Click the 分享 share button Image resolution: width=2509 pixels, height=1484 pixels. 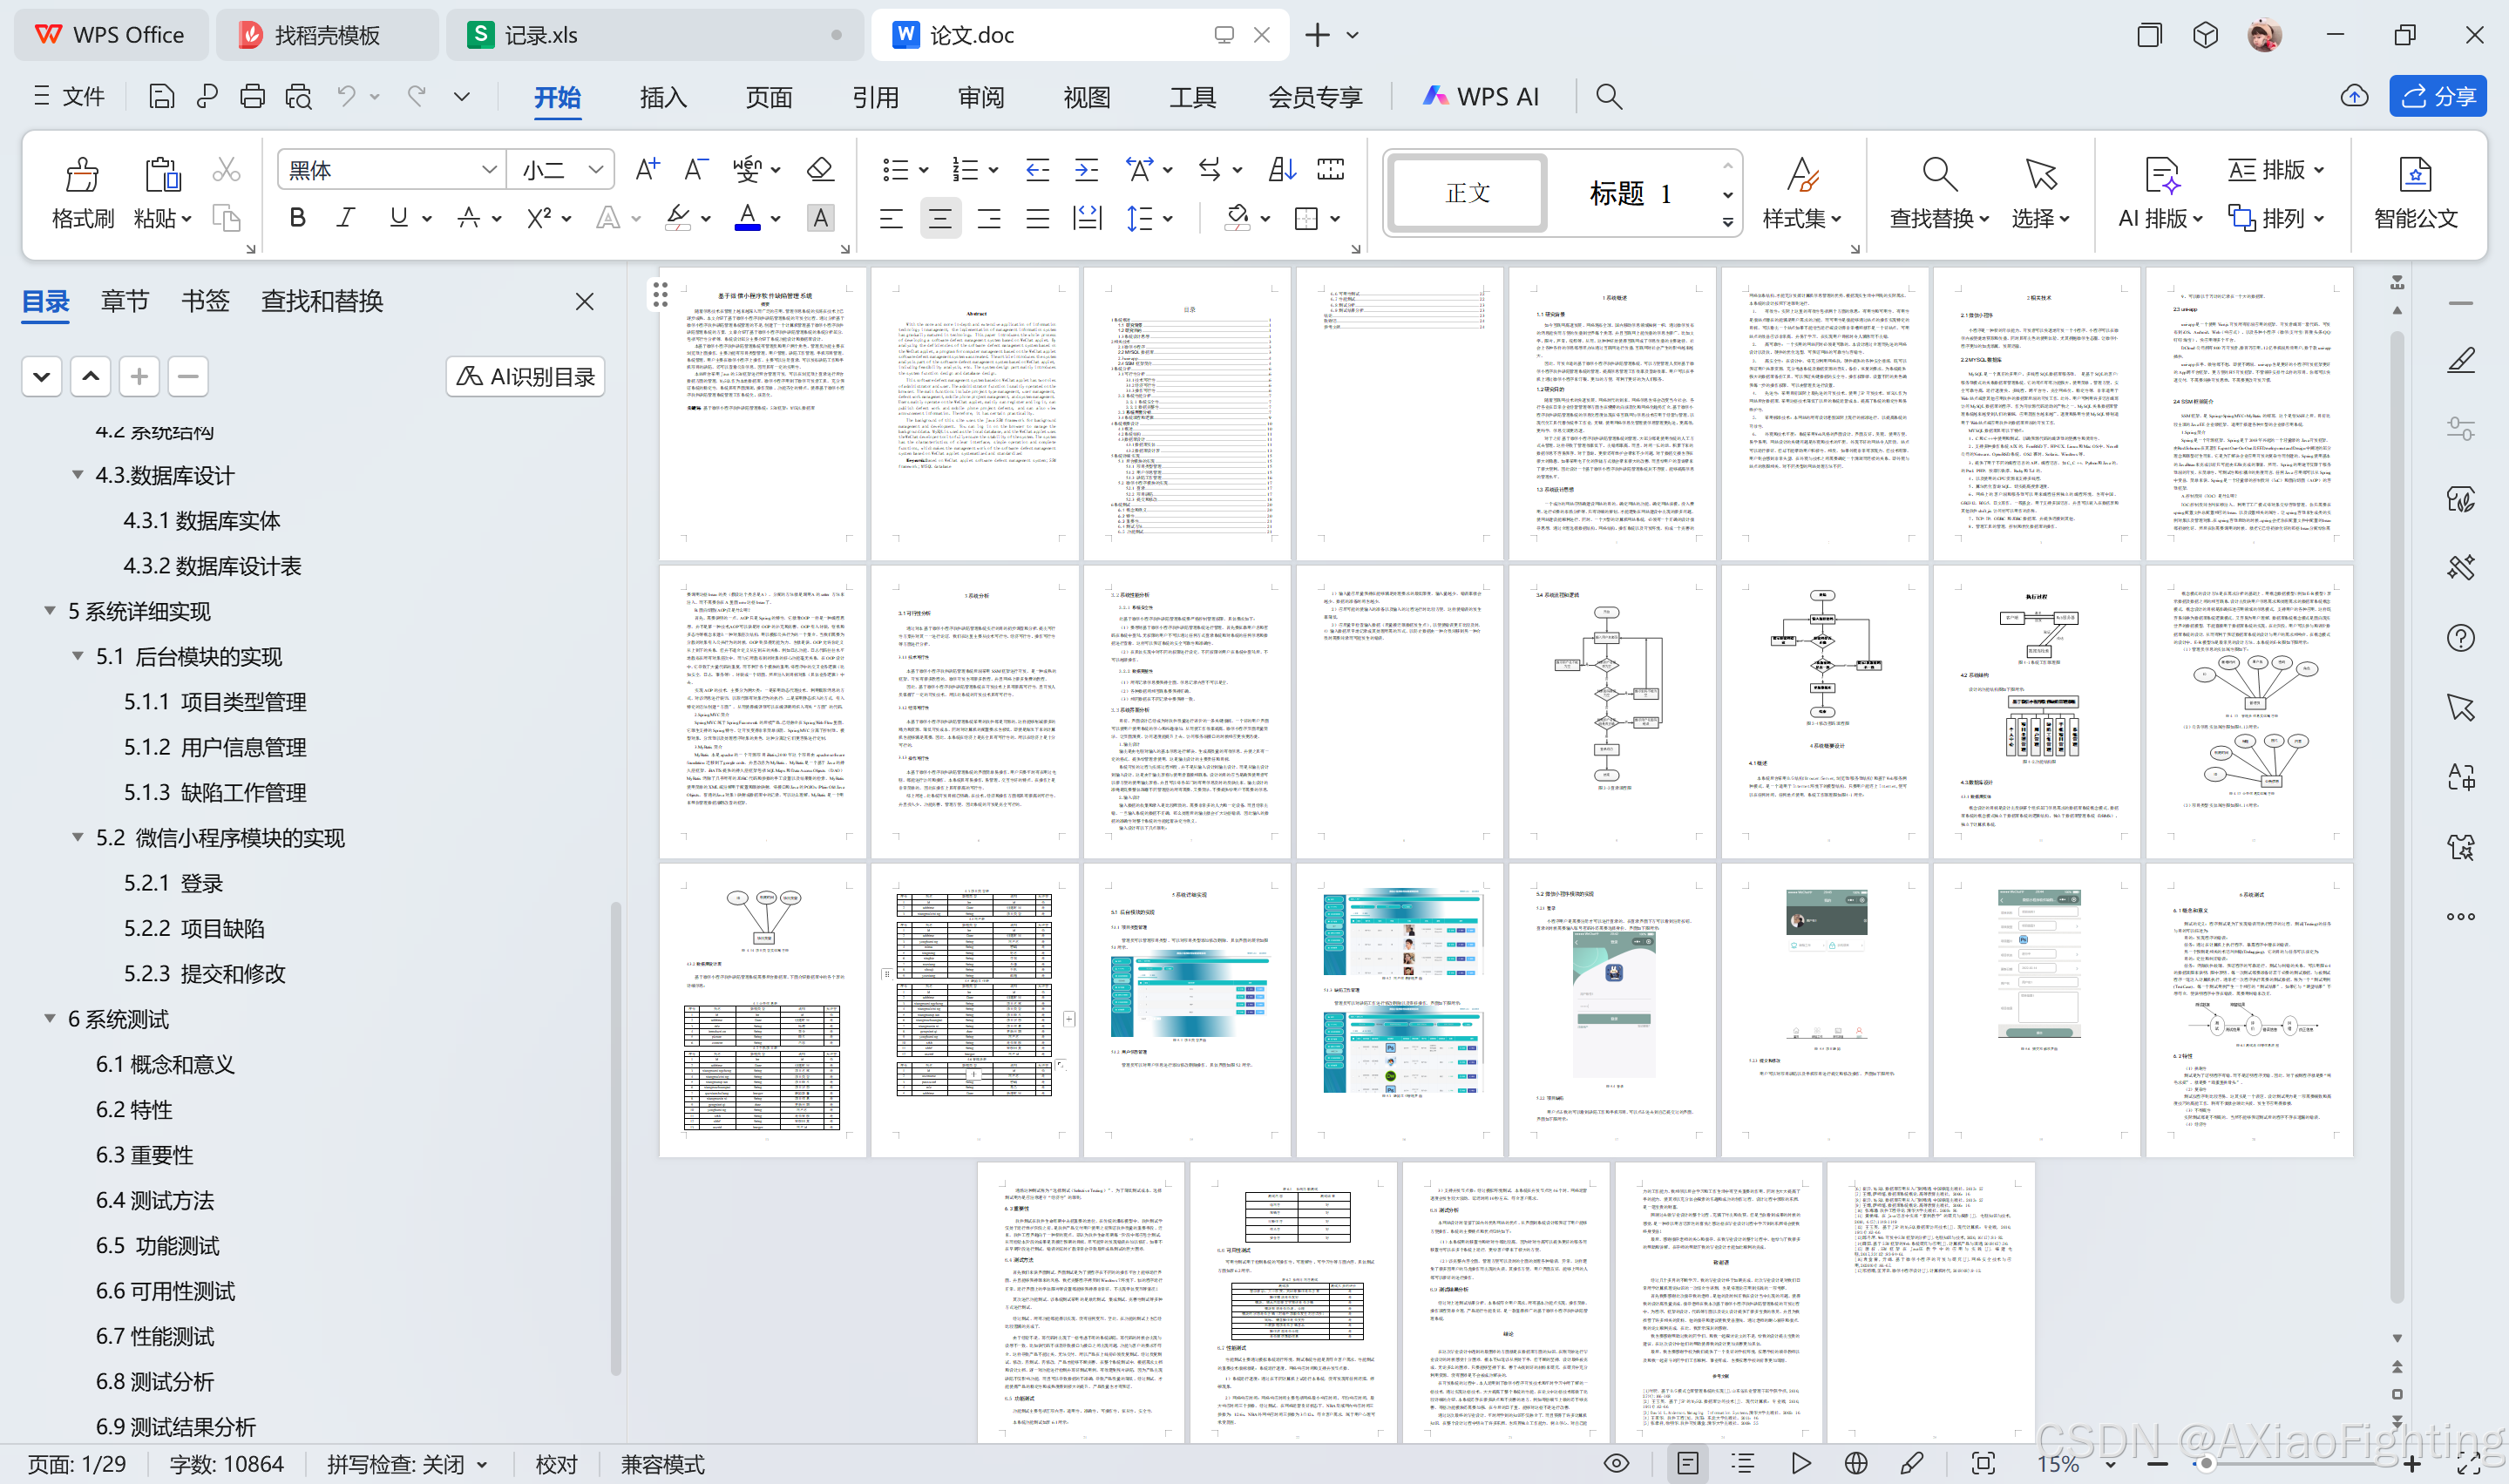point(2437,96)
